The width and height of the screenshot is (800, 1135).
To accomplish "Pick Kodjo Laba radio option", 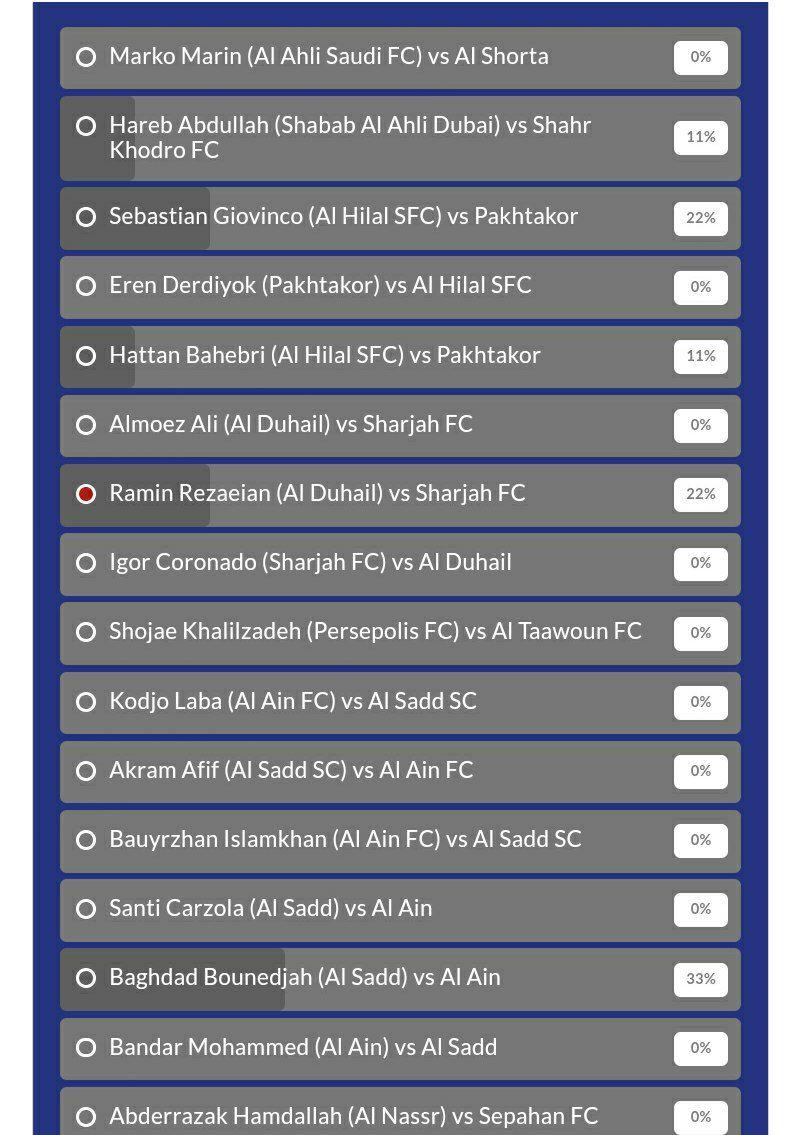I will pos(87,702).
